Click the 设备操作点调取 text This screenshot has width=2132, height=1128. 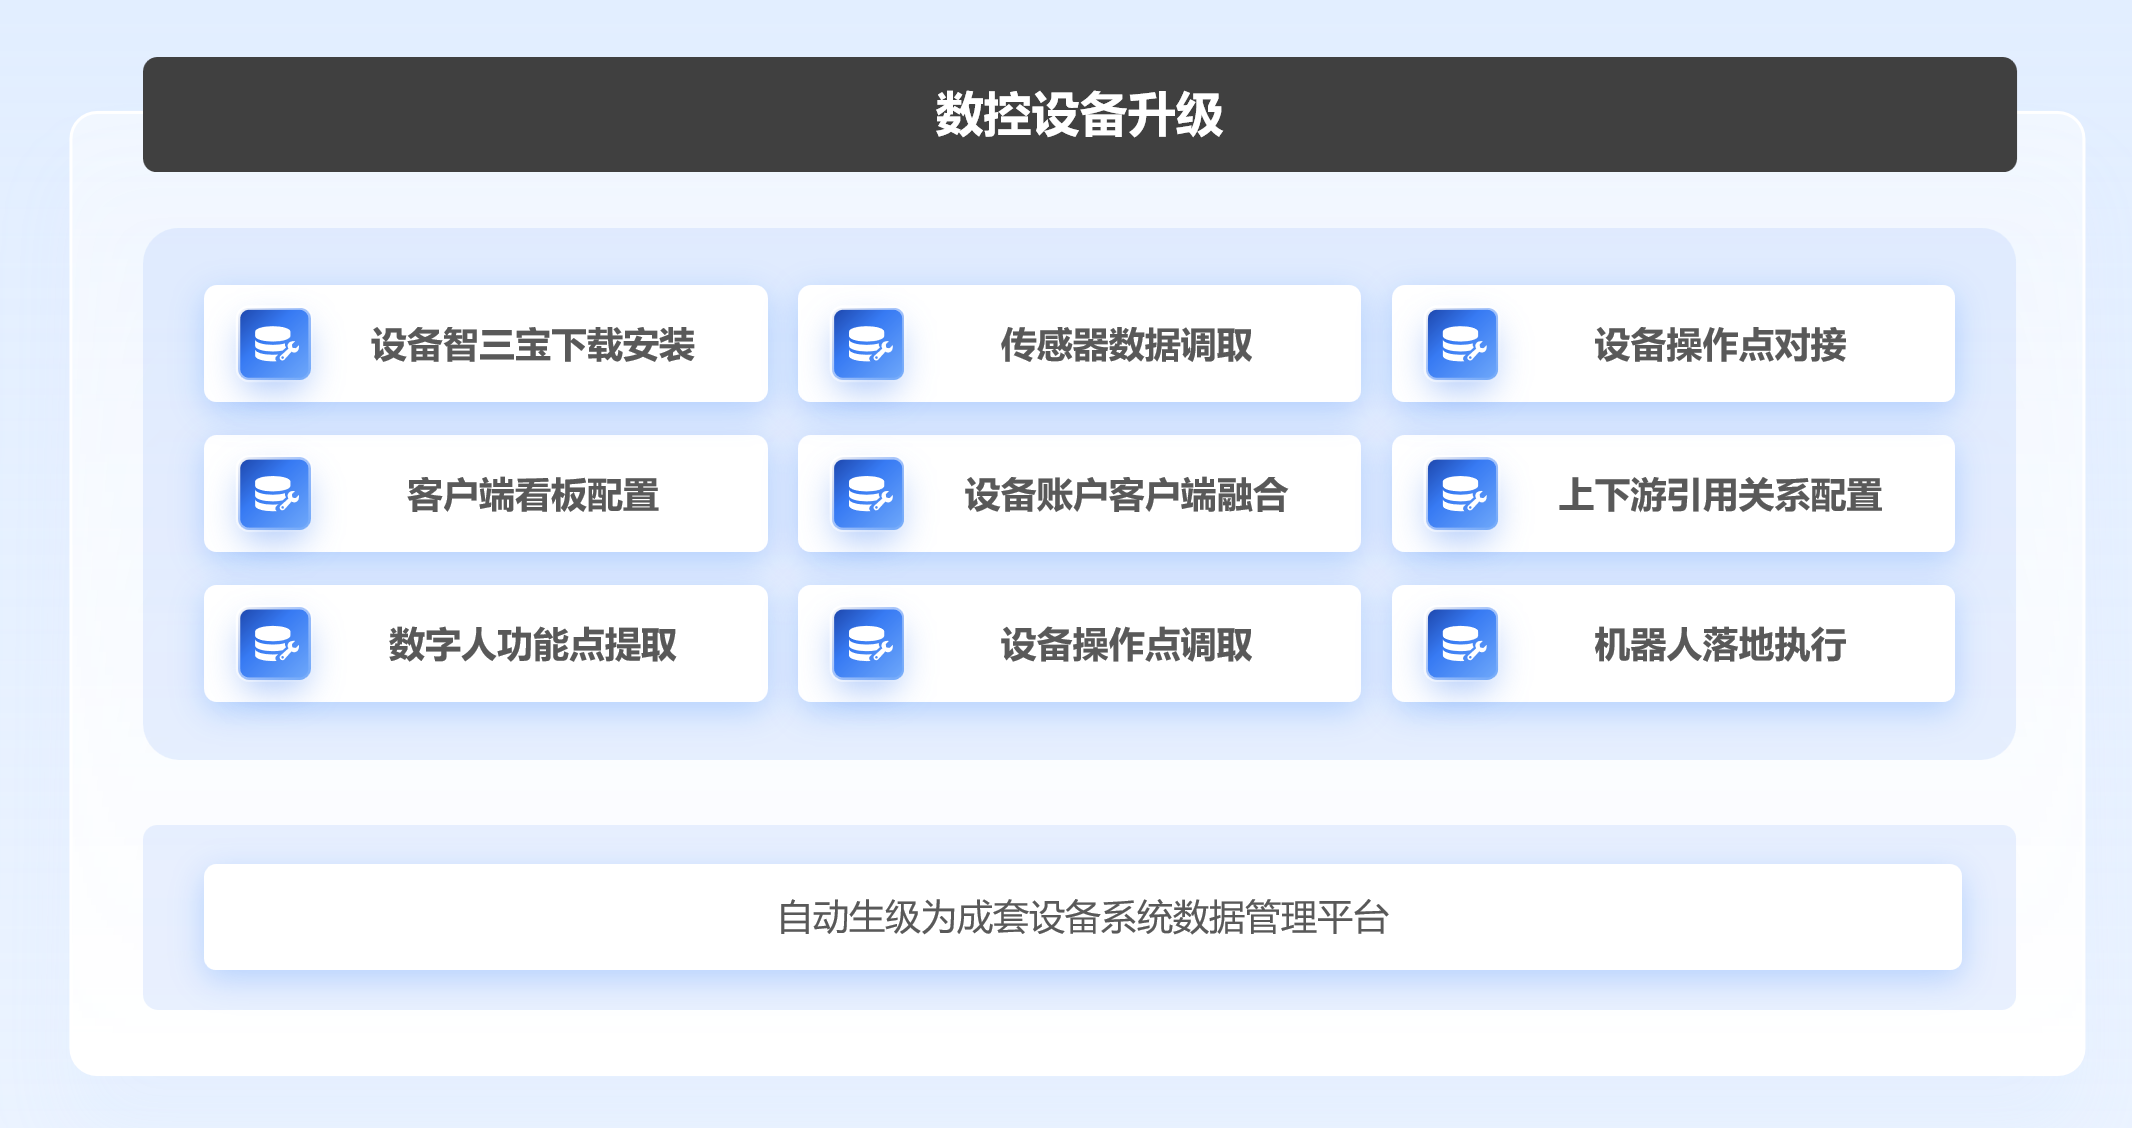tap(1126, 645)
